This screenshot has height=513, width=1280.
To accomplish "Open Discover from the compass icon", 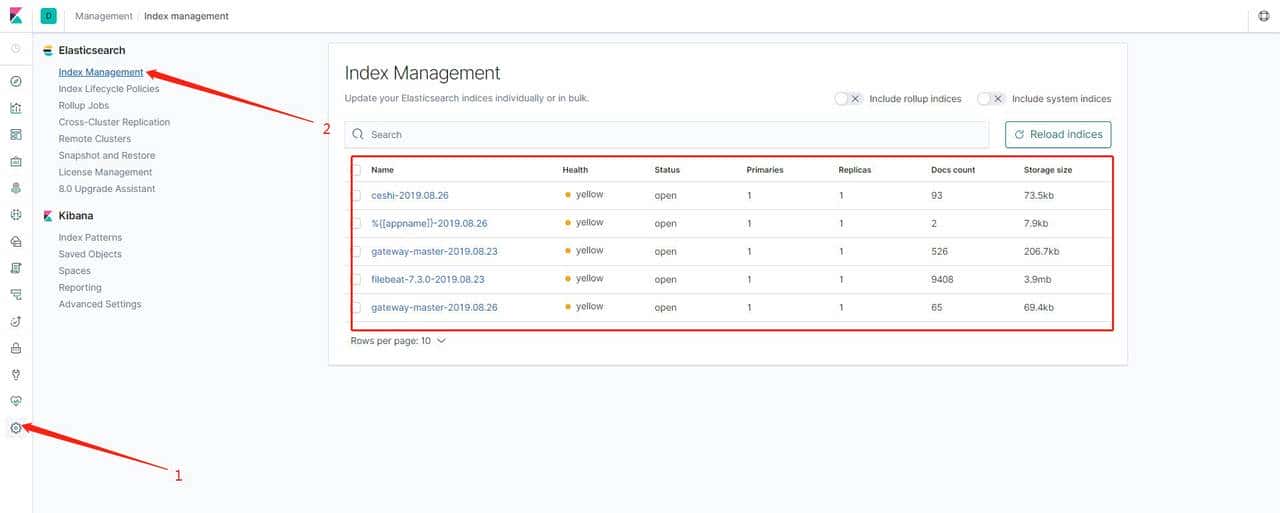I will 15,81.
